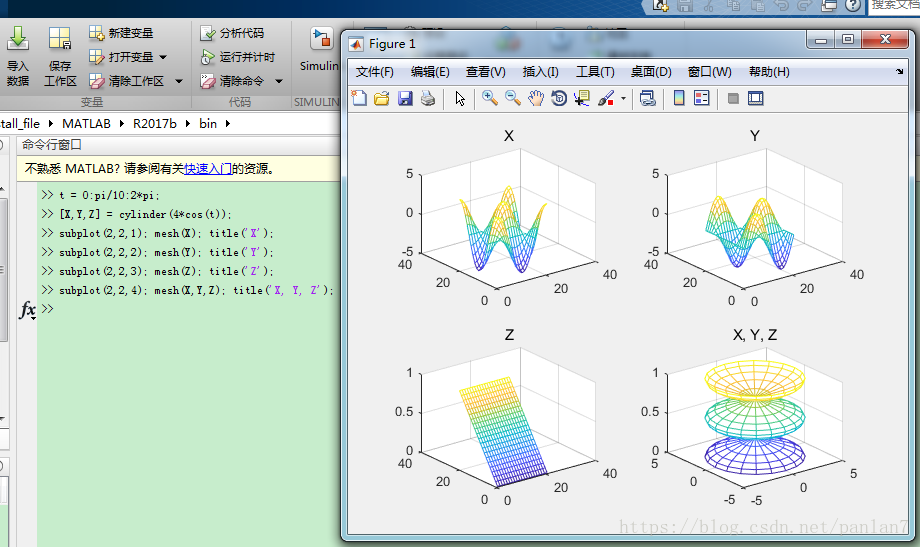
Task: Toggle the Edit Plot arrow tool
Action: coord(460,98)
